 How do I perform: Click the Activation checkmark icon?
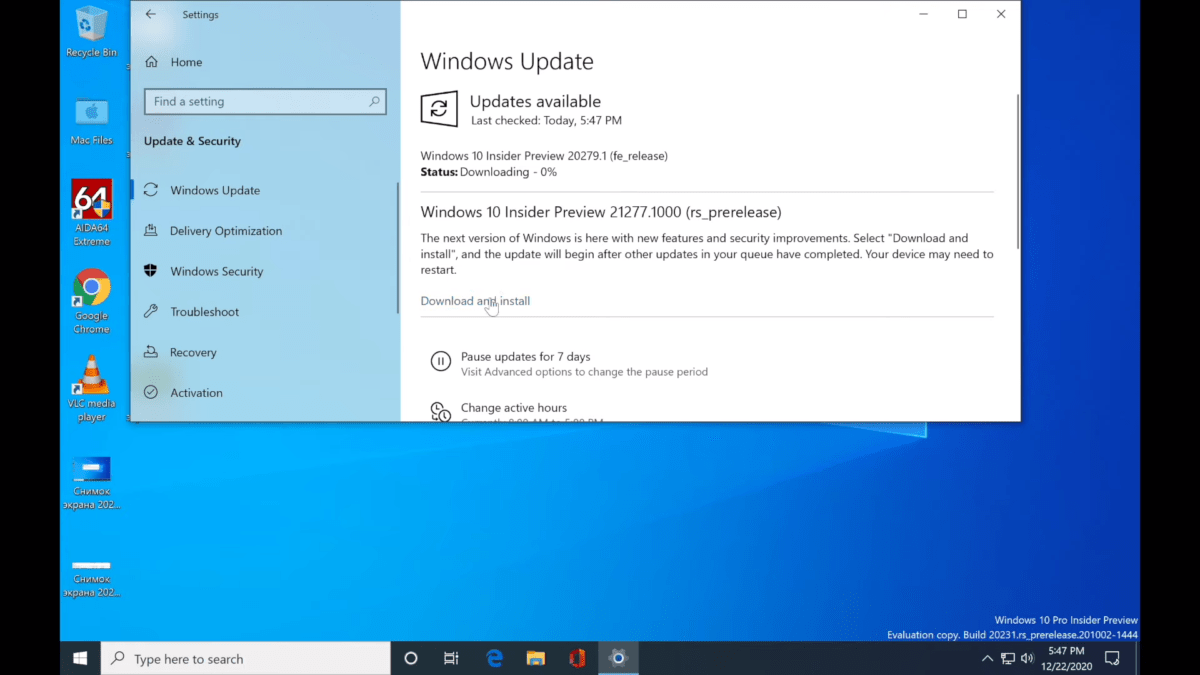[151, 393]
